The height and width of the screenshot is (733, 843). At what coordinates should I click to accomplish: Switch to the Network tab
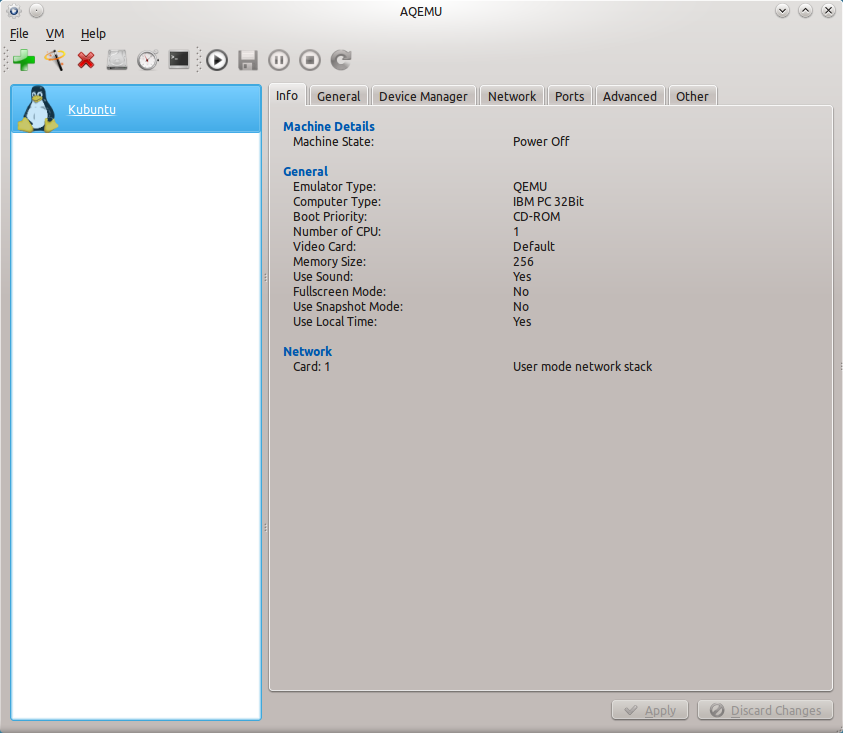tap(512, 96)
